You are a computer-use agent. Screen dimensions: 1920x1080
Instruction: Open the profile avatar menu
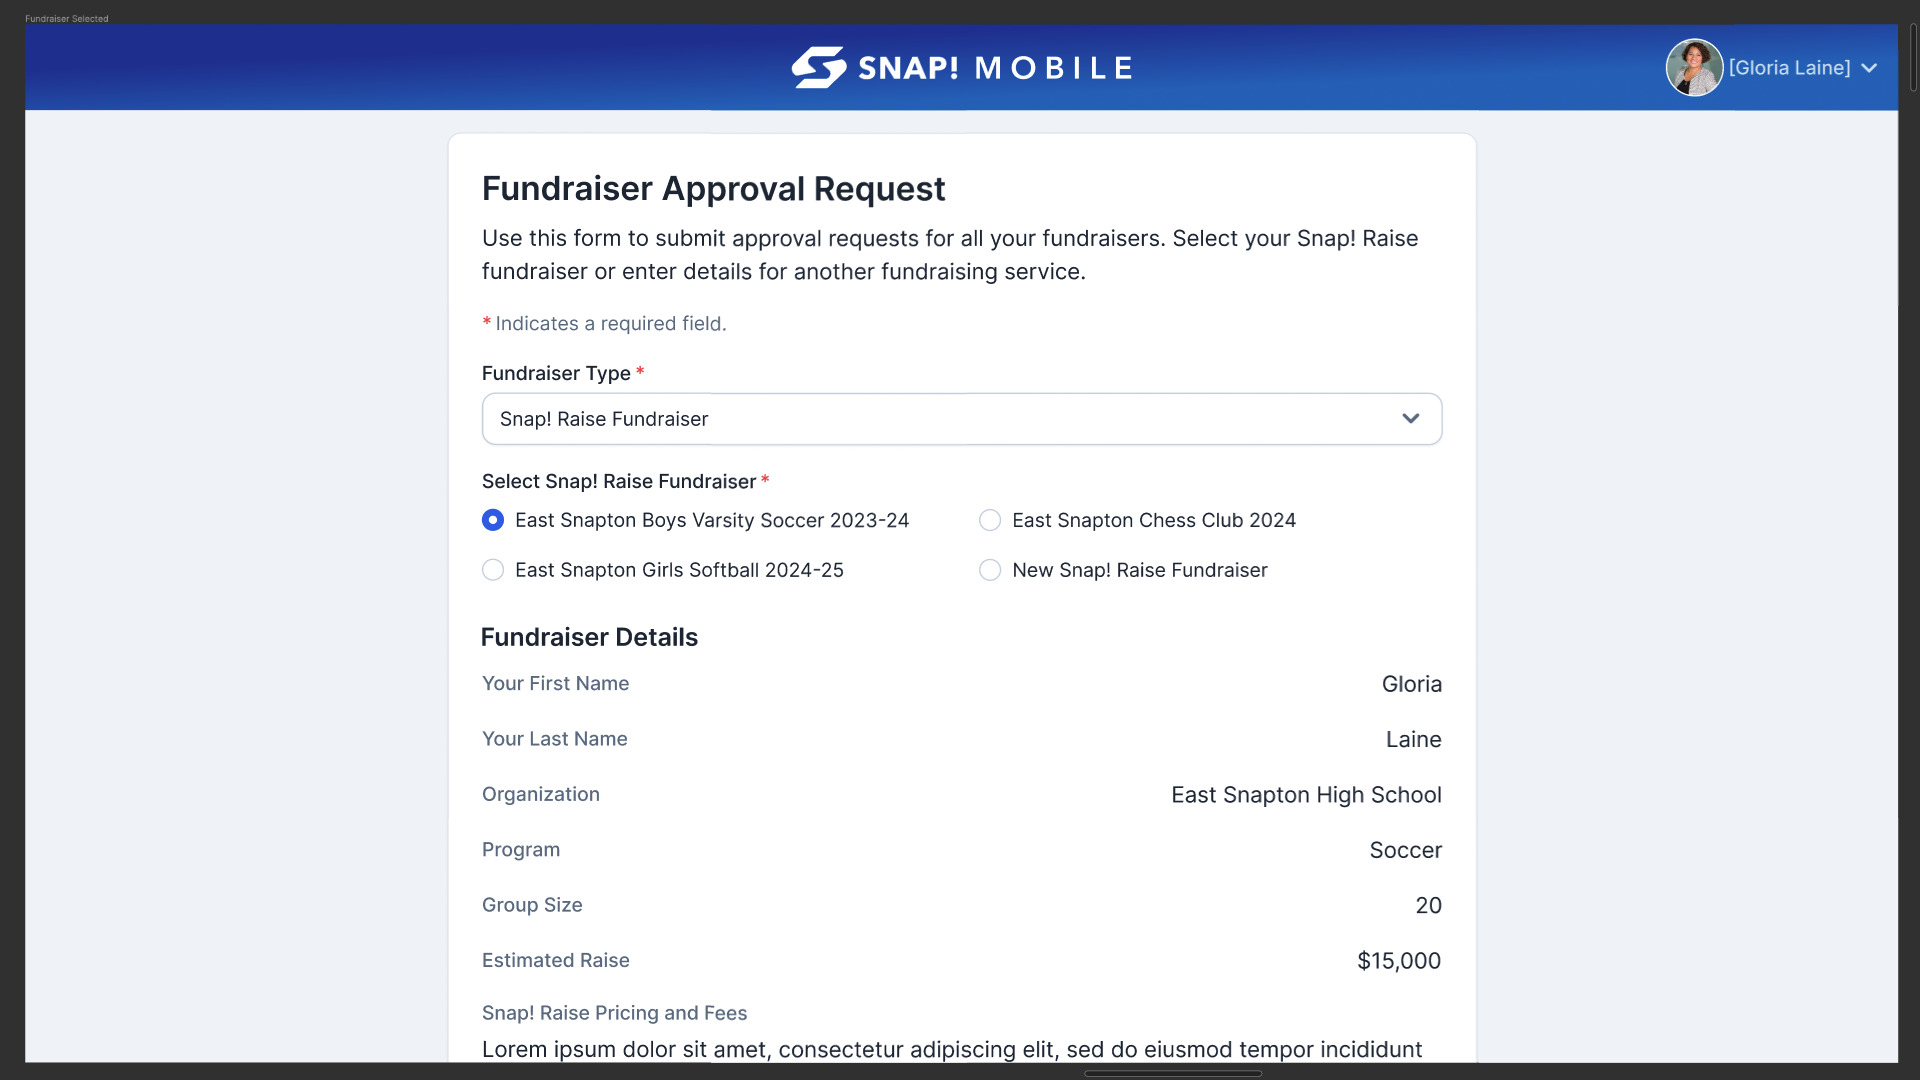1694,67
